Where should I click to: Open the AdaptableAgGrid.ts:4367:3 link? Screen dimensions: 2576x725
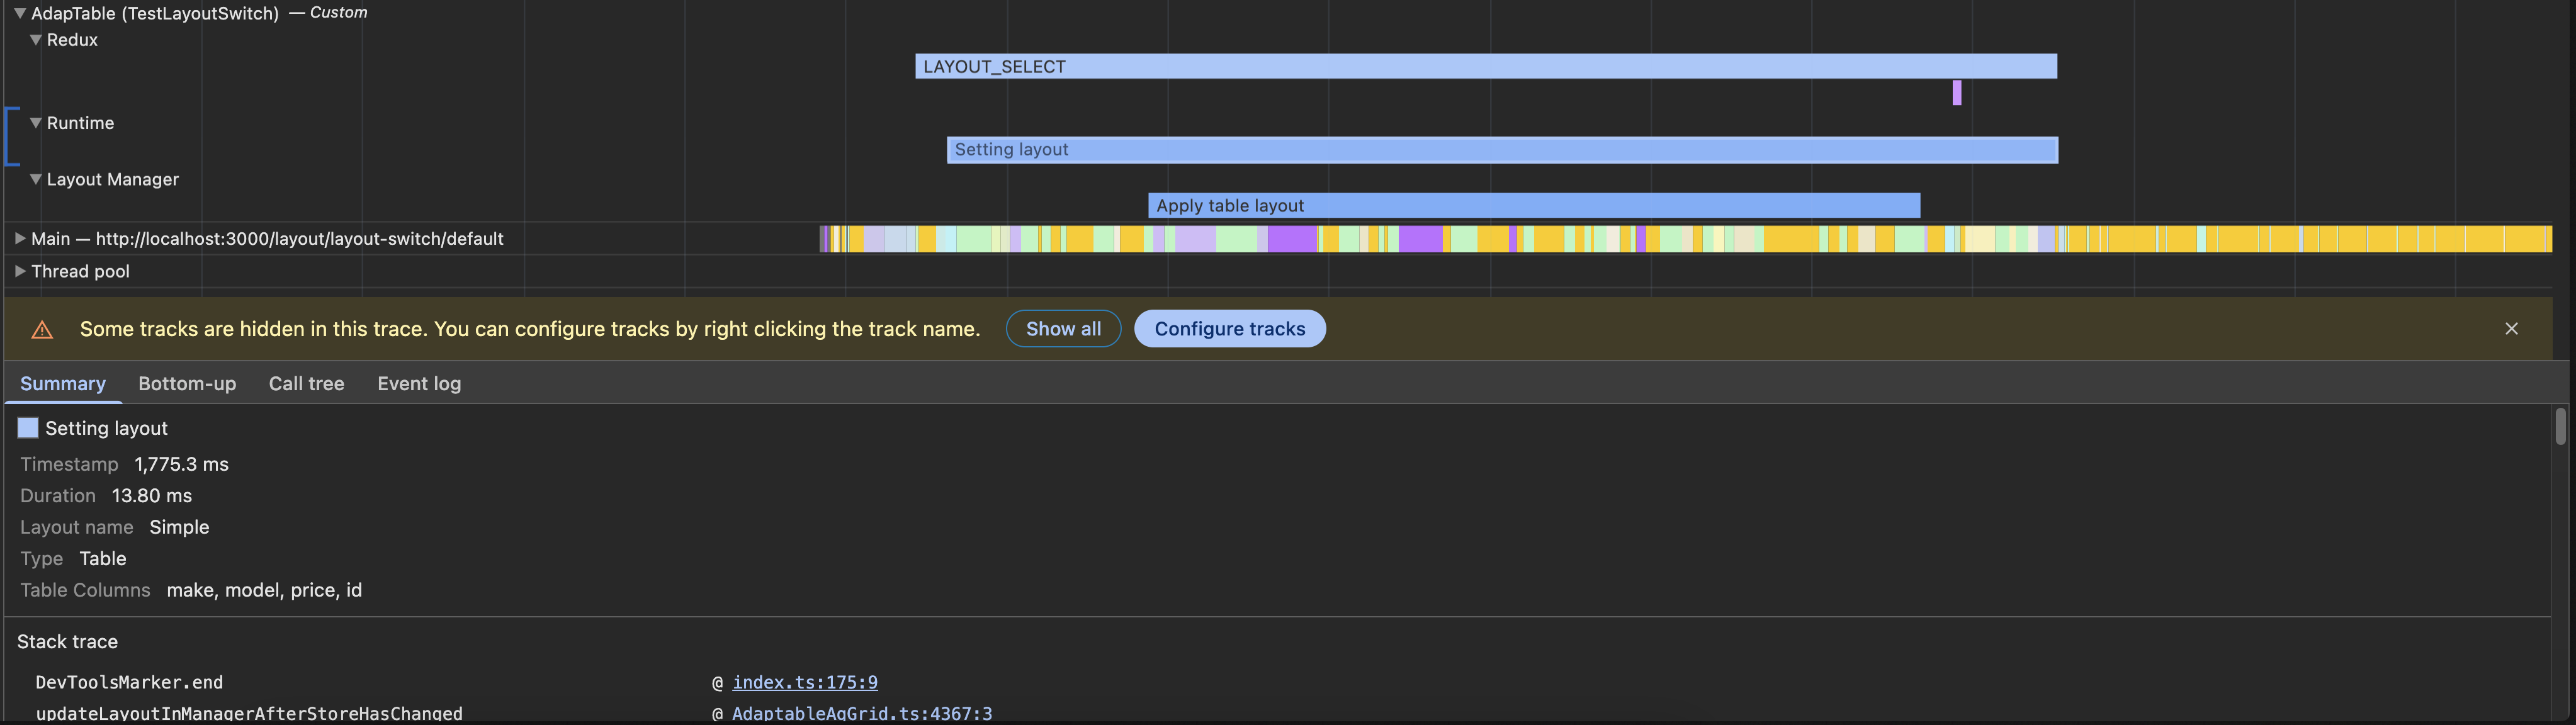pos(861,713)
